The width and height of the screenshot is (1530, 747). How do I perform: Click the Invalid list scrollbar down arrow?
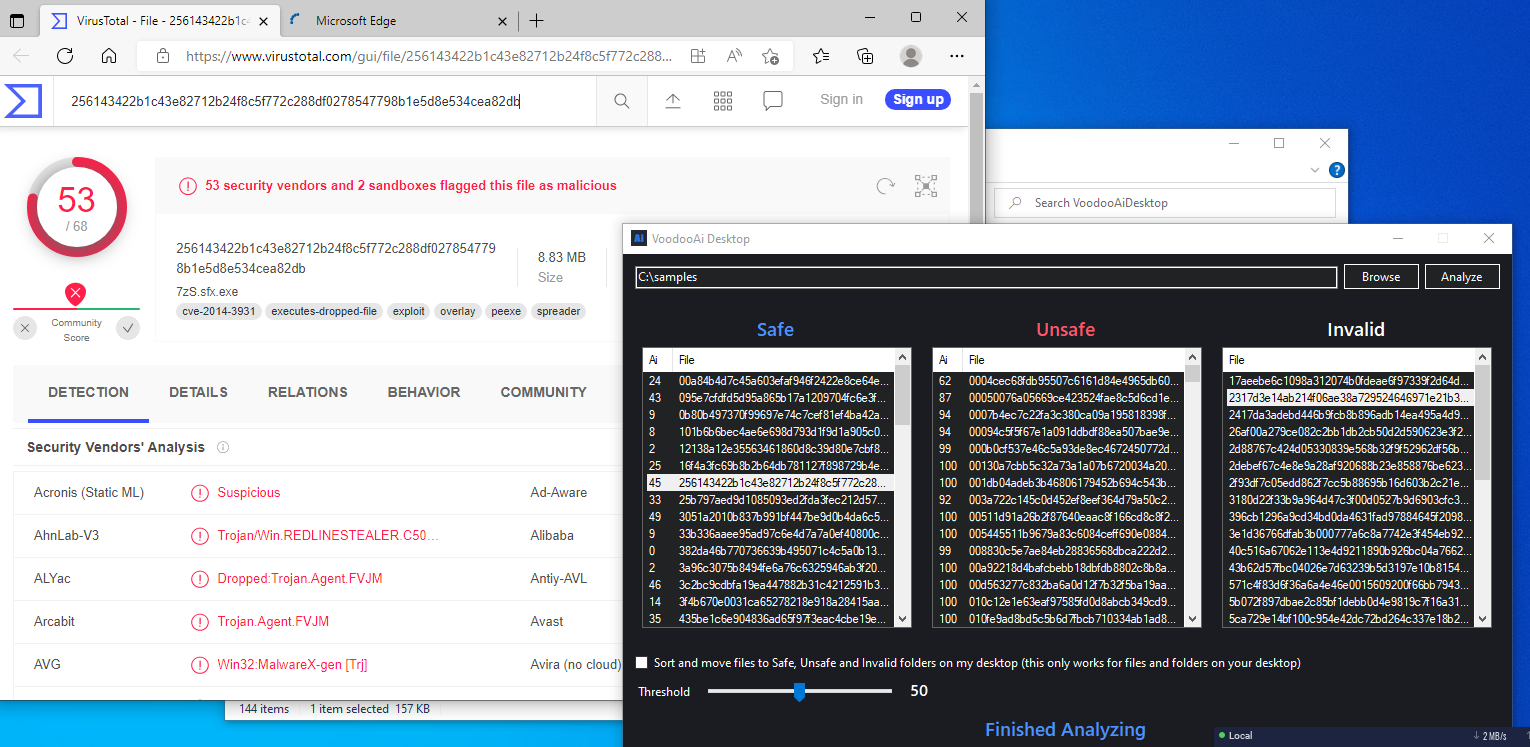1482,619
